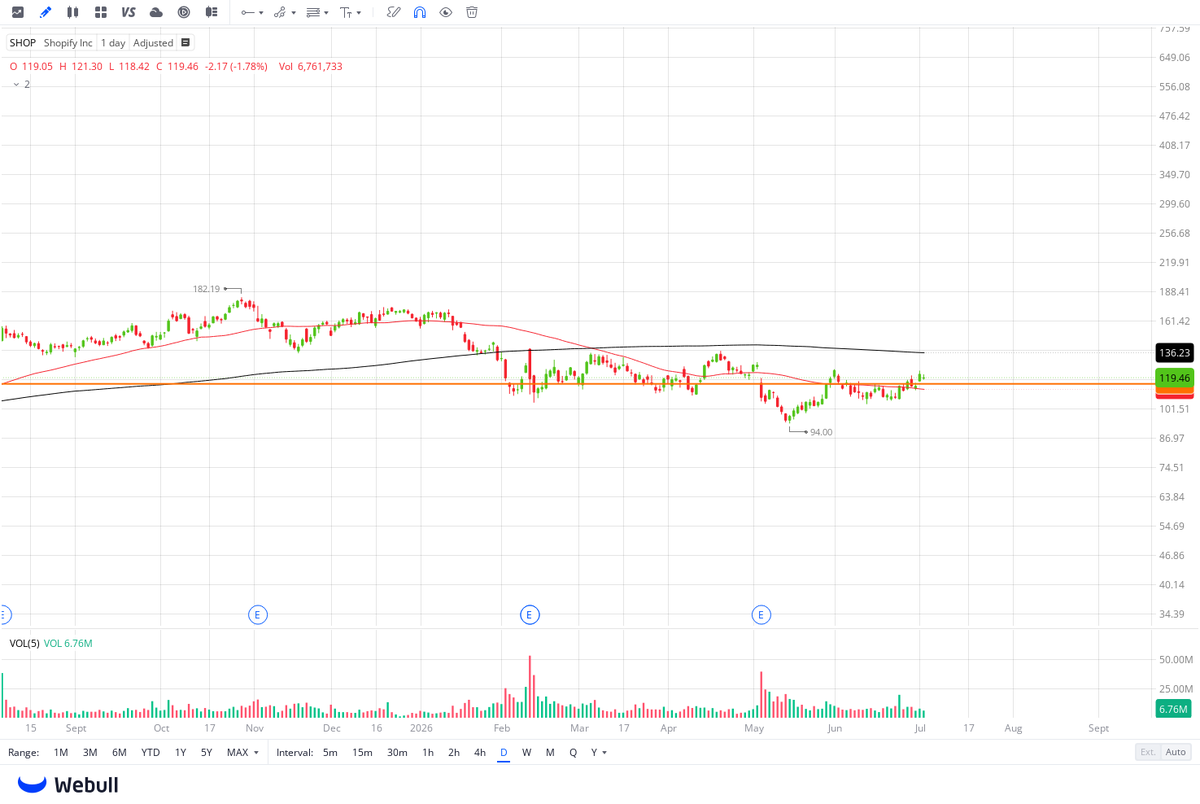Pick the freehand brush tool
This screenshot has width=1200, height=804.
tap(394, 12)
